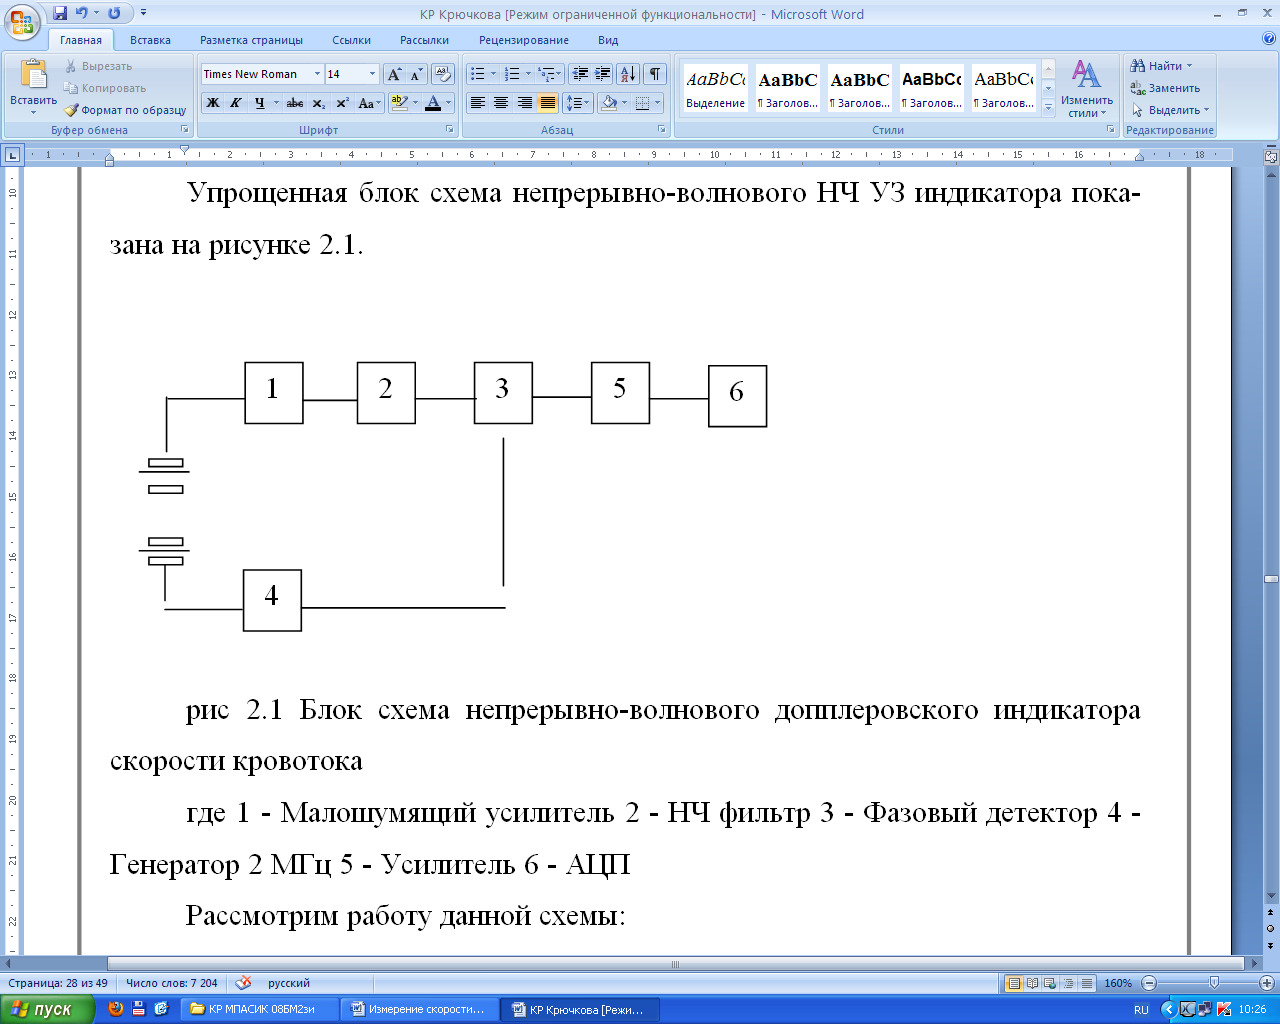Open Рецензирование tab
Screen dimensions: 1280x1024
click(x=524, y=40)
